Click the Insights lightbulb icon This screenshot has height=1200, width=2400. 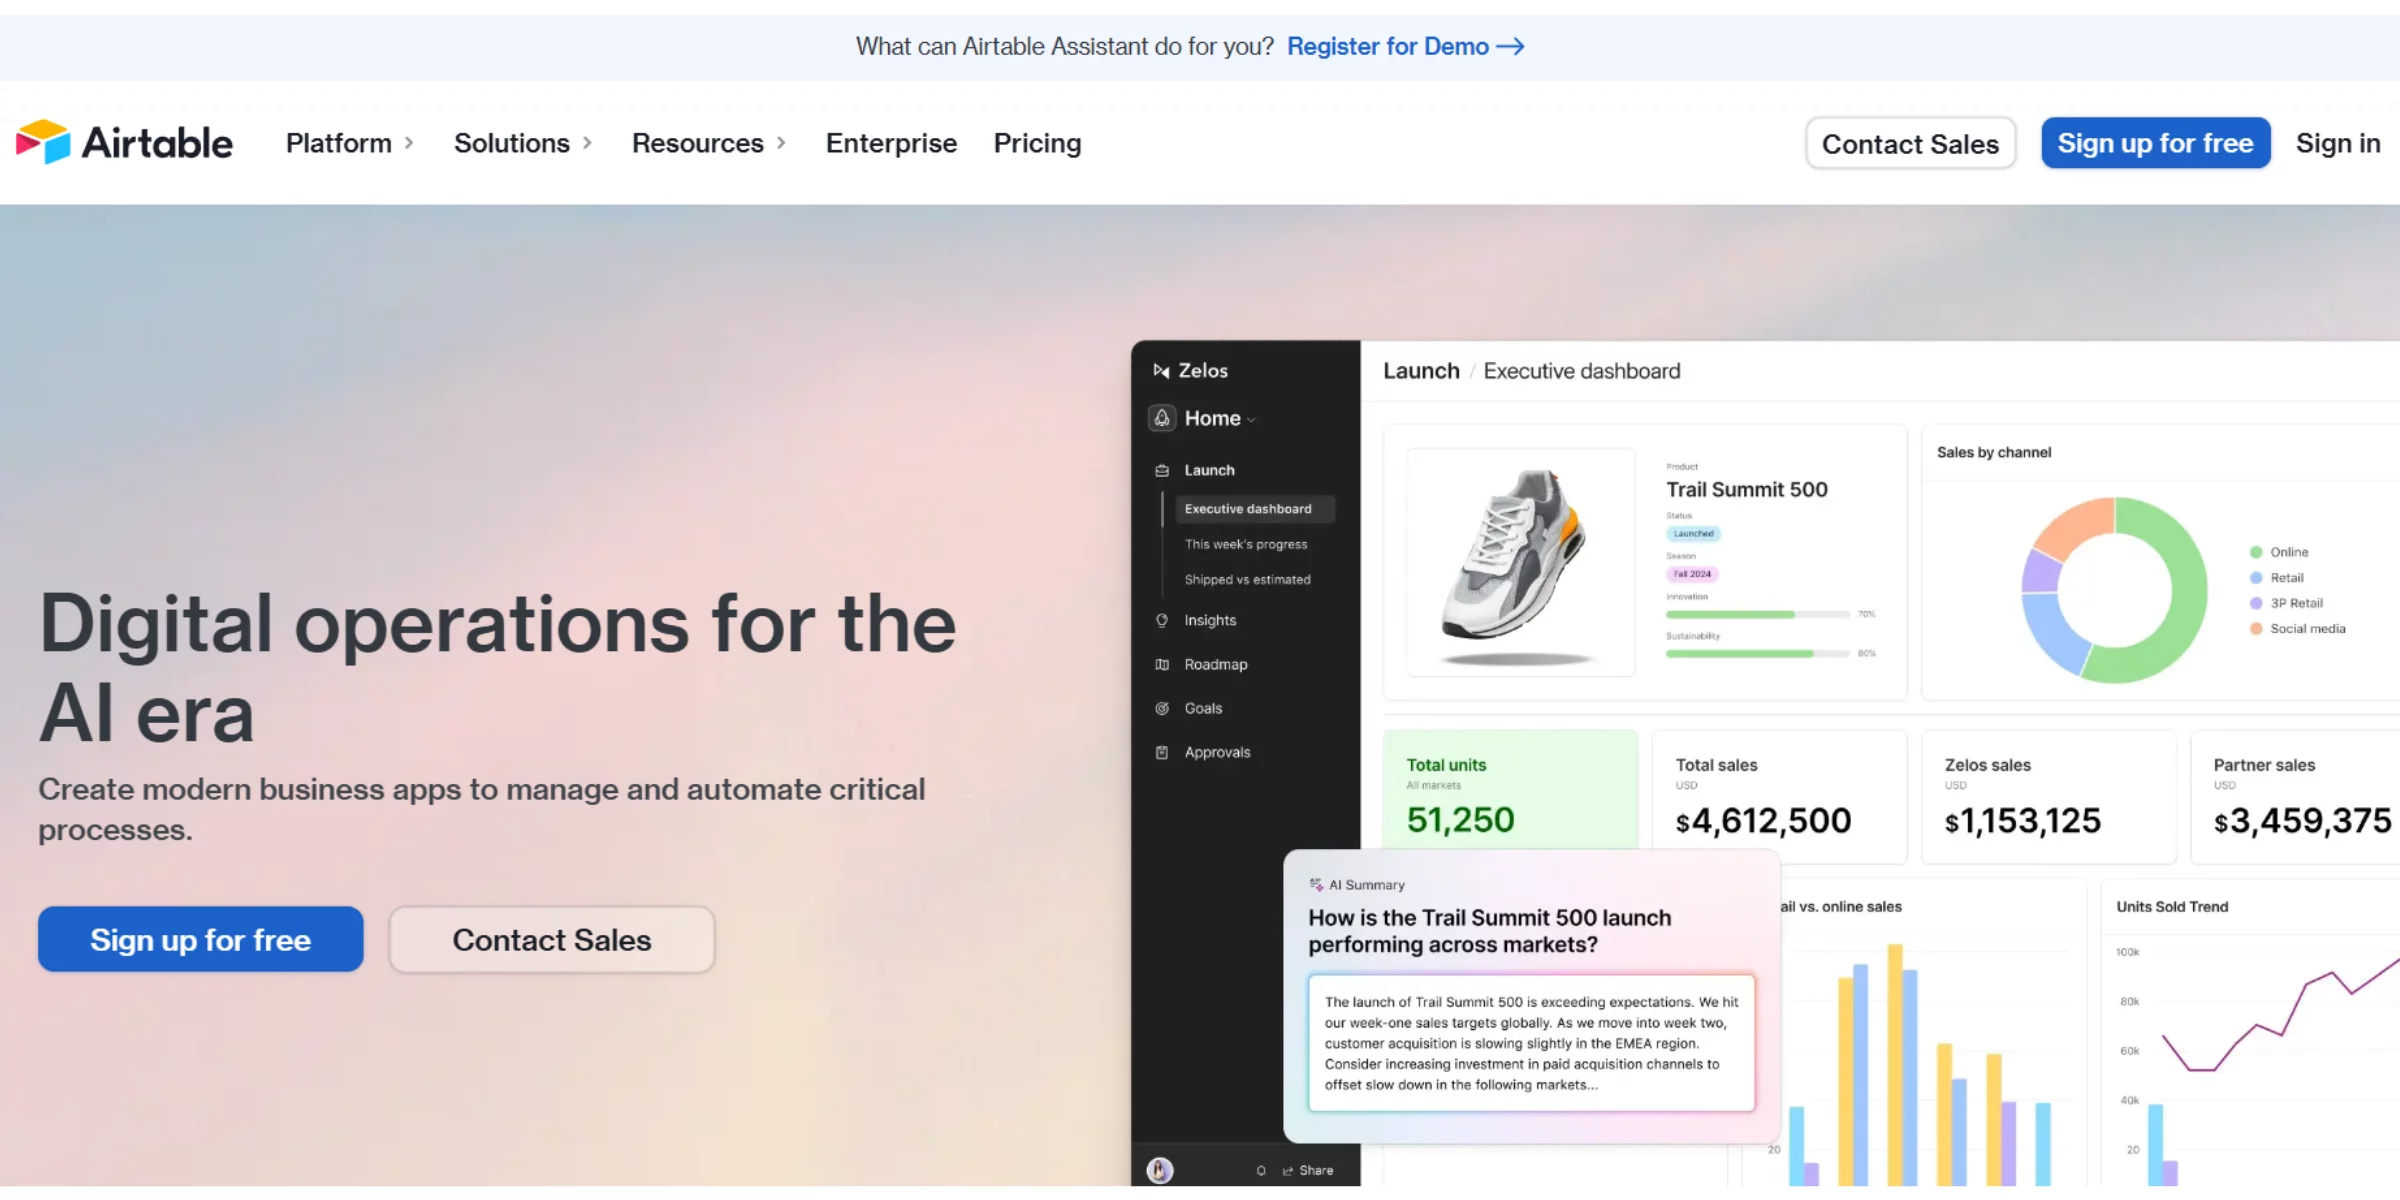[1162, 620]
